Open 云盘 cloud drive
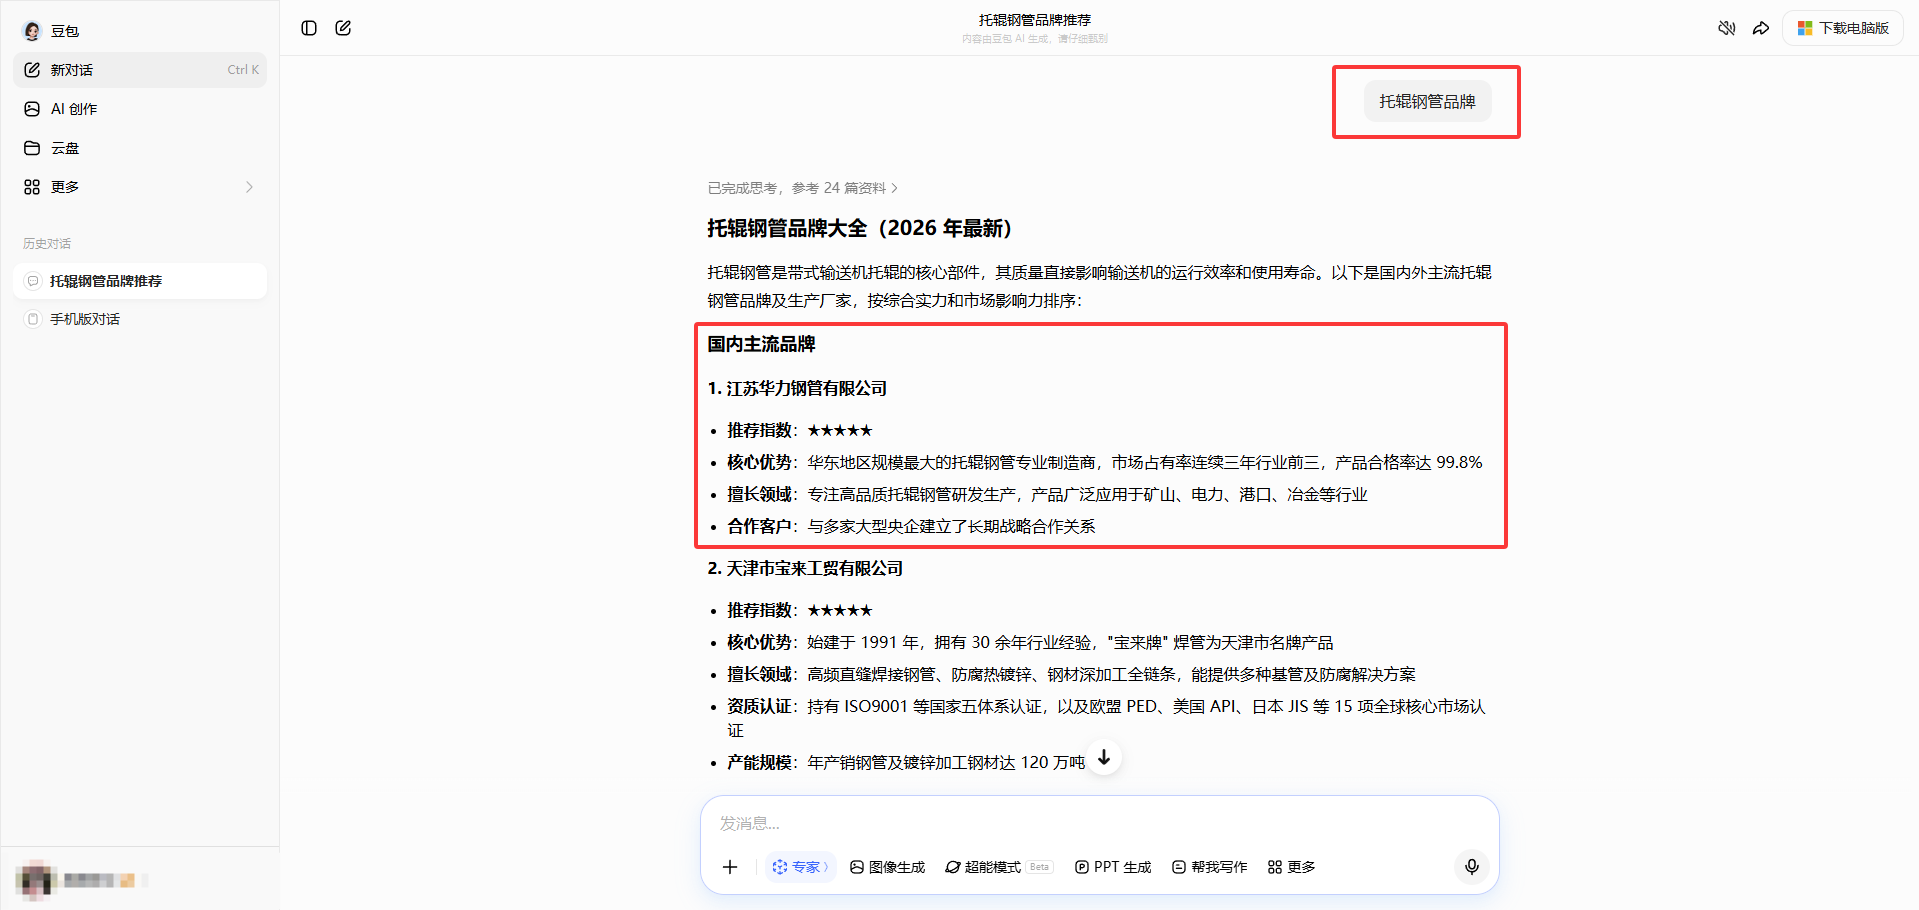The image size is (1919, 910). (140, 148)
